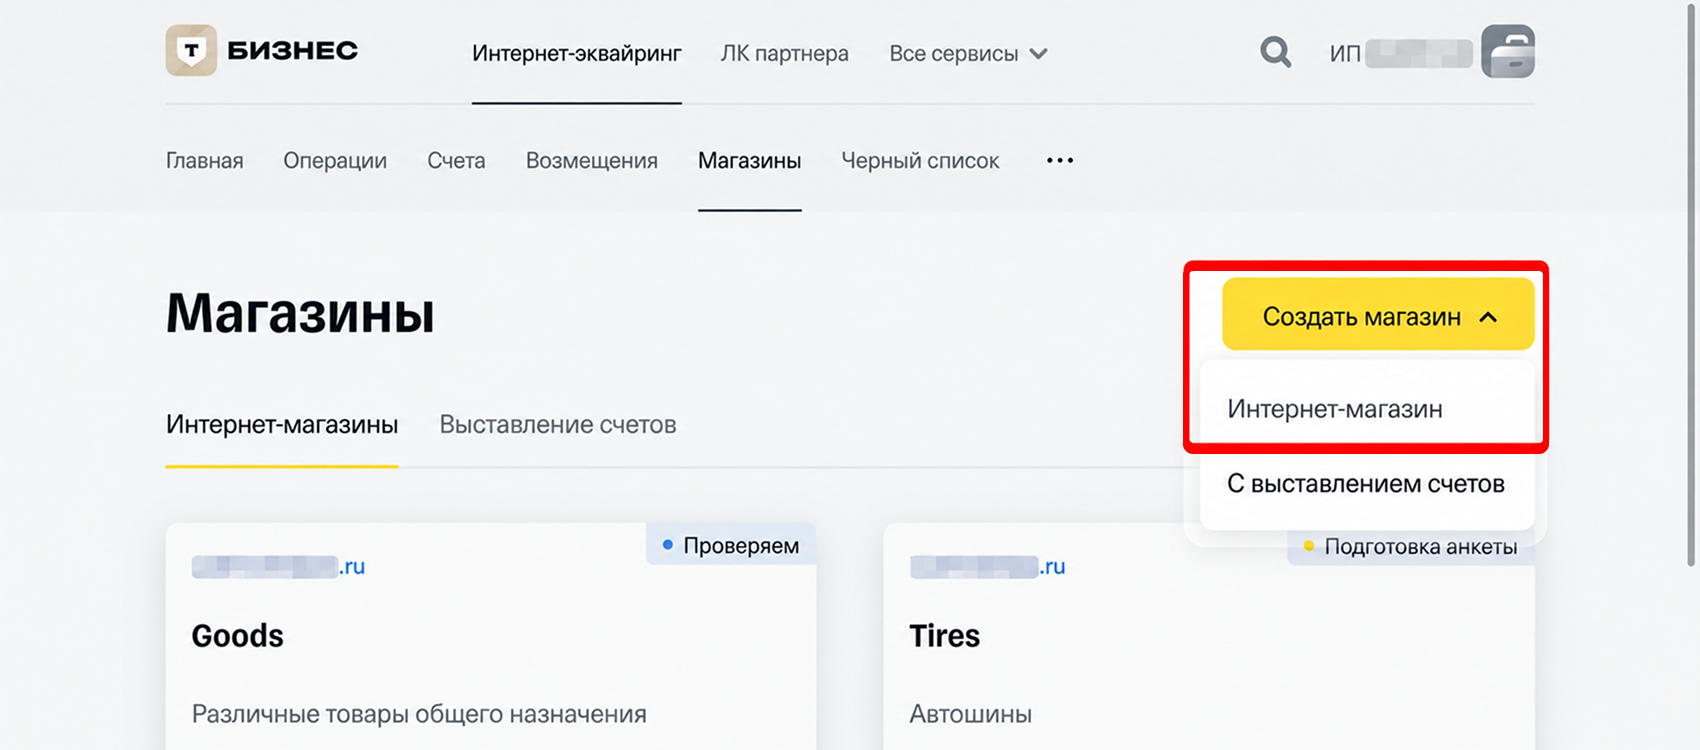Open the Tires shop card

pyautogui.click(x=1209, y=637)
